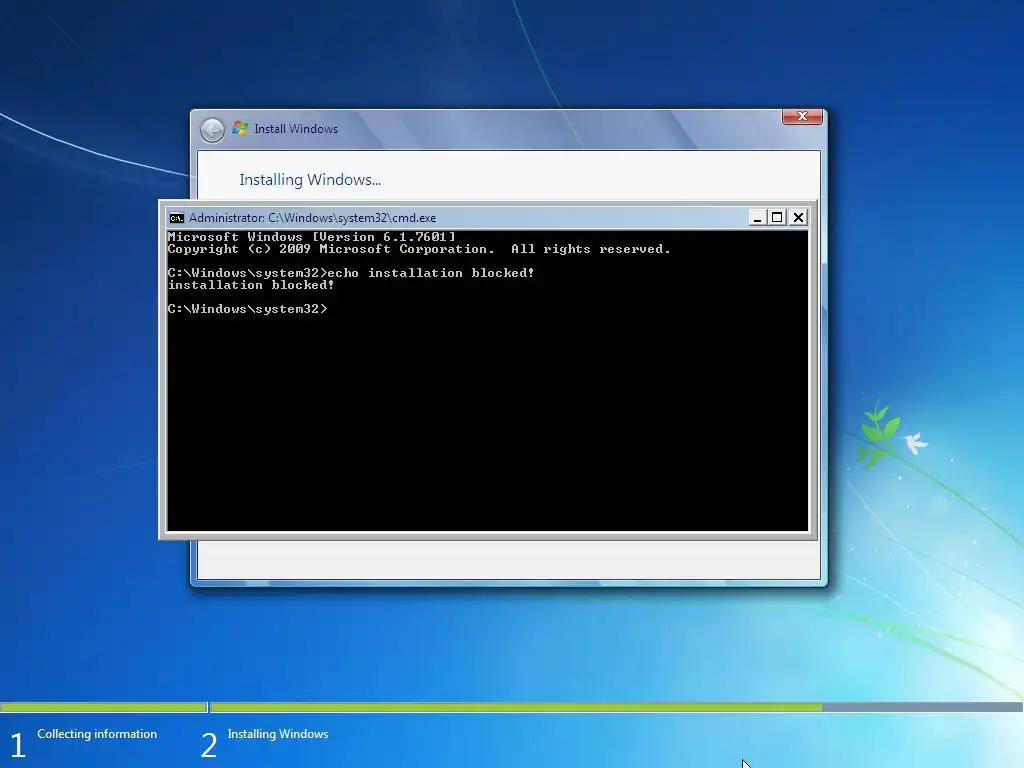1024x768 pixels.
Task: Close the Install Windows dialog
Action: tap(802, 116)
